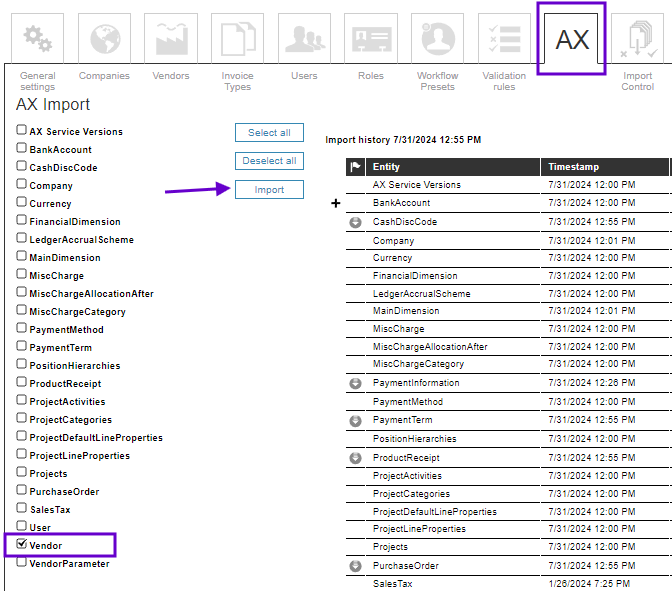
Task: Uncheck the Vendor checkbox
Action: click(21, 543)
